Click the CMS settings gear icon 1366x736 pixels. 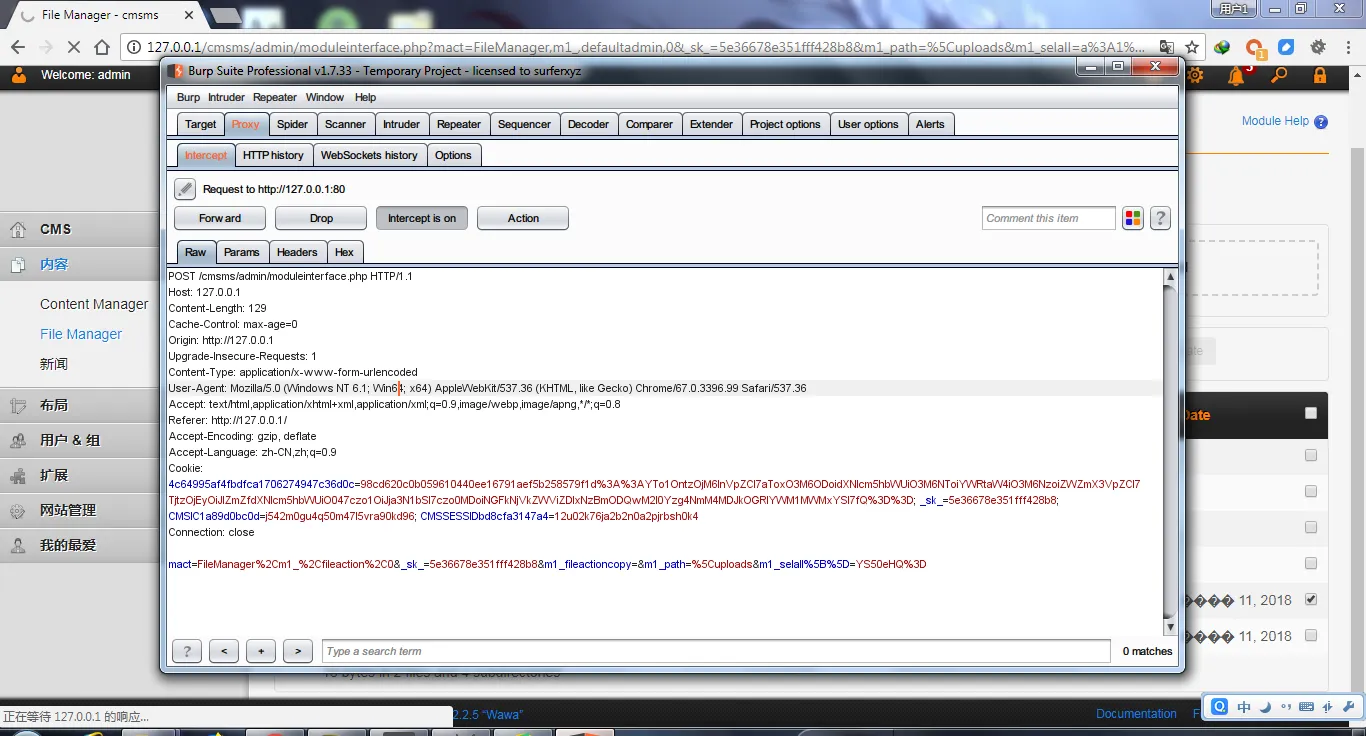[x=1195, y=76]
